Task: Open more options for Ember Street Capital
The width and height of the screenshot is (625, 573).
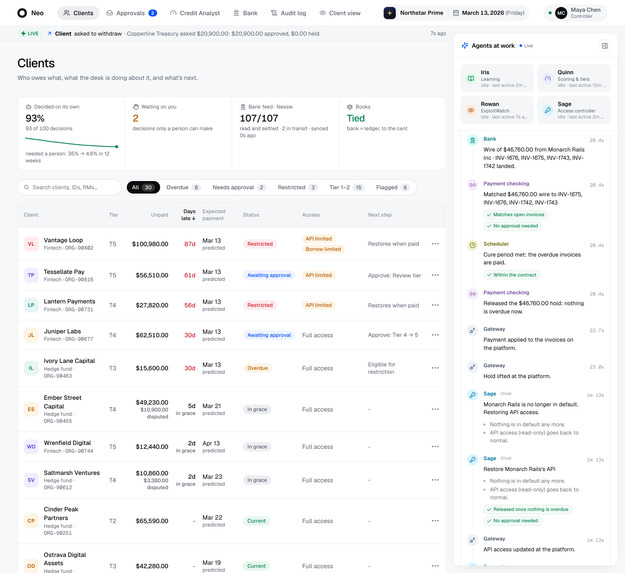Action: click(435, 409)
